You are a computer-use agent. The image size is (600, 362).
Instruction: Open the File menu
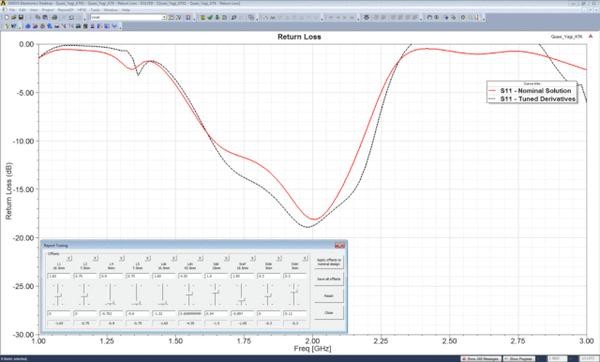pyautogui.click(x=12, y=10)
